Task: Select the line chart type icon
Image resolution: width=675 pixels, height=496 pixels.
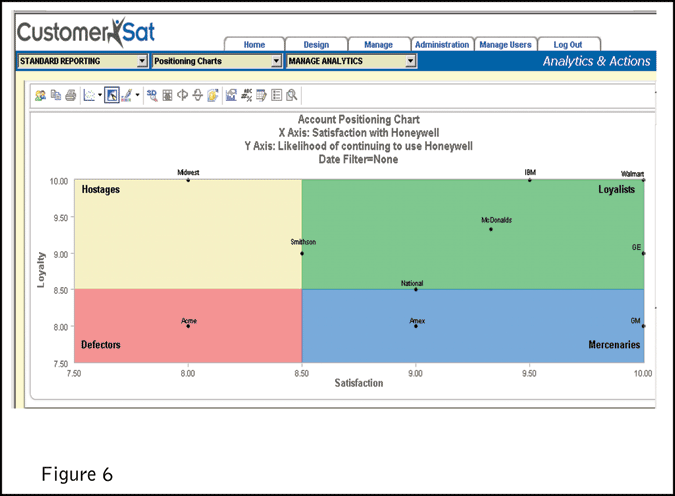Action: click(88, 96)
